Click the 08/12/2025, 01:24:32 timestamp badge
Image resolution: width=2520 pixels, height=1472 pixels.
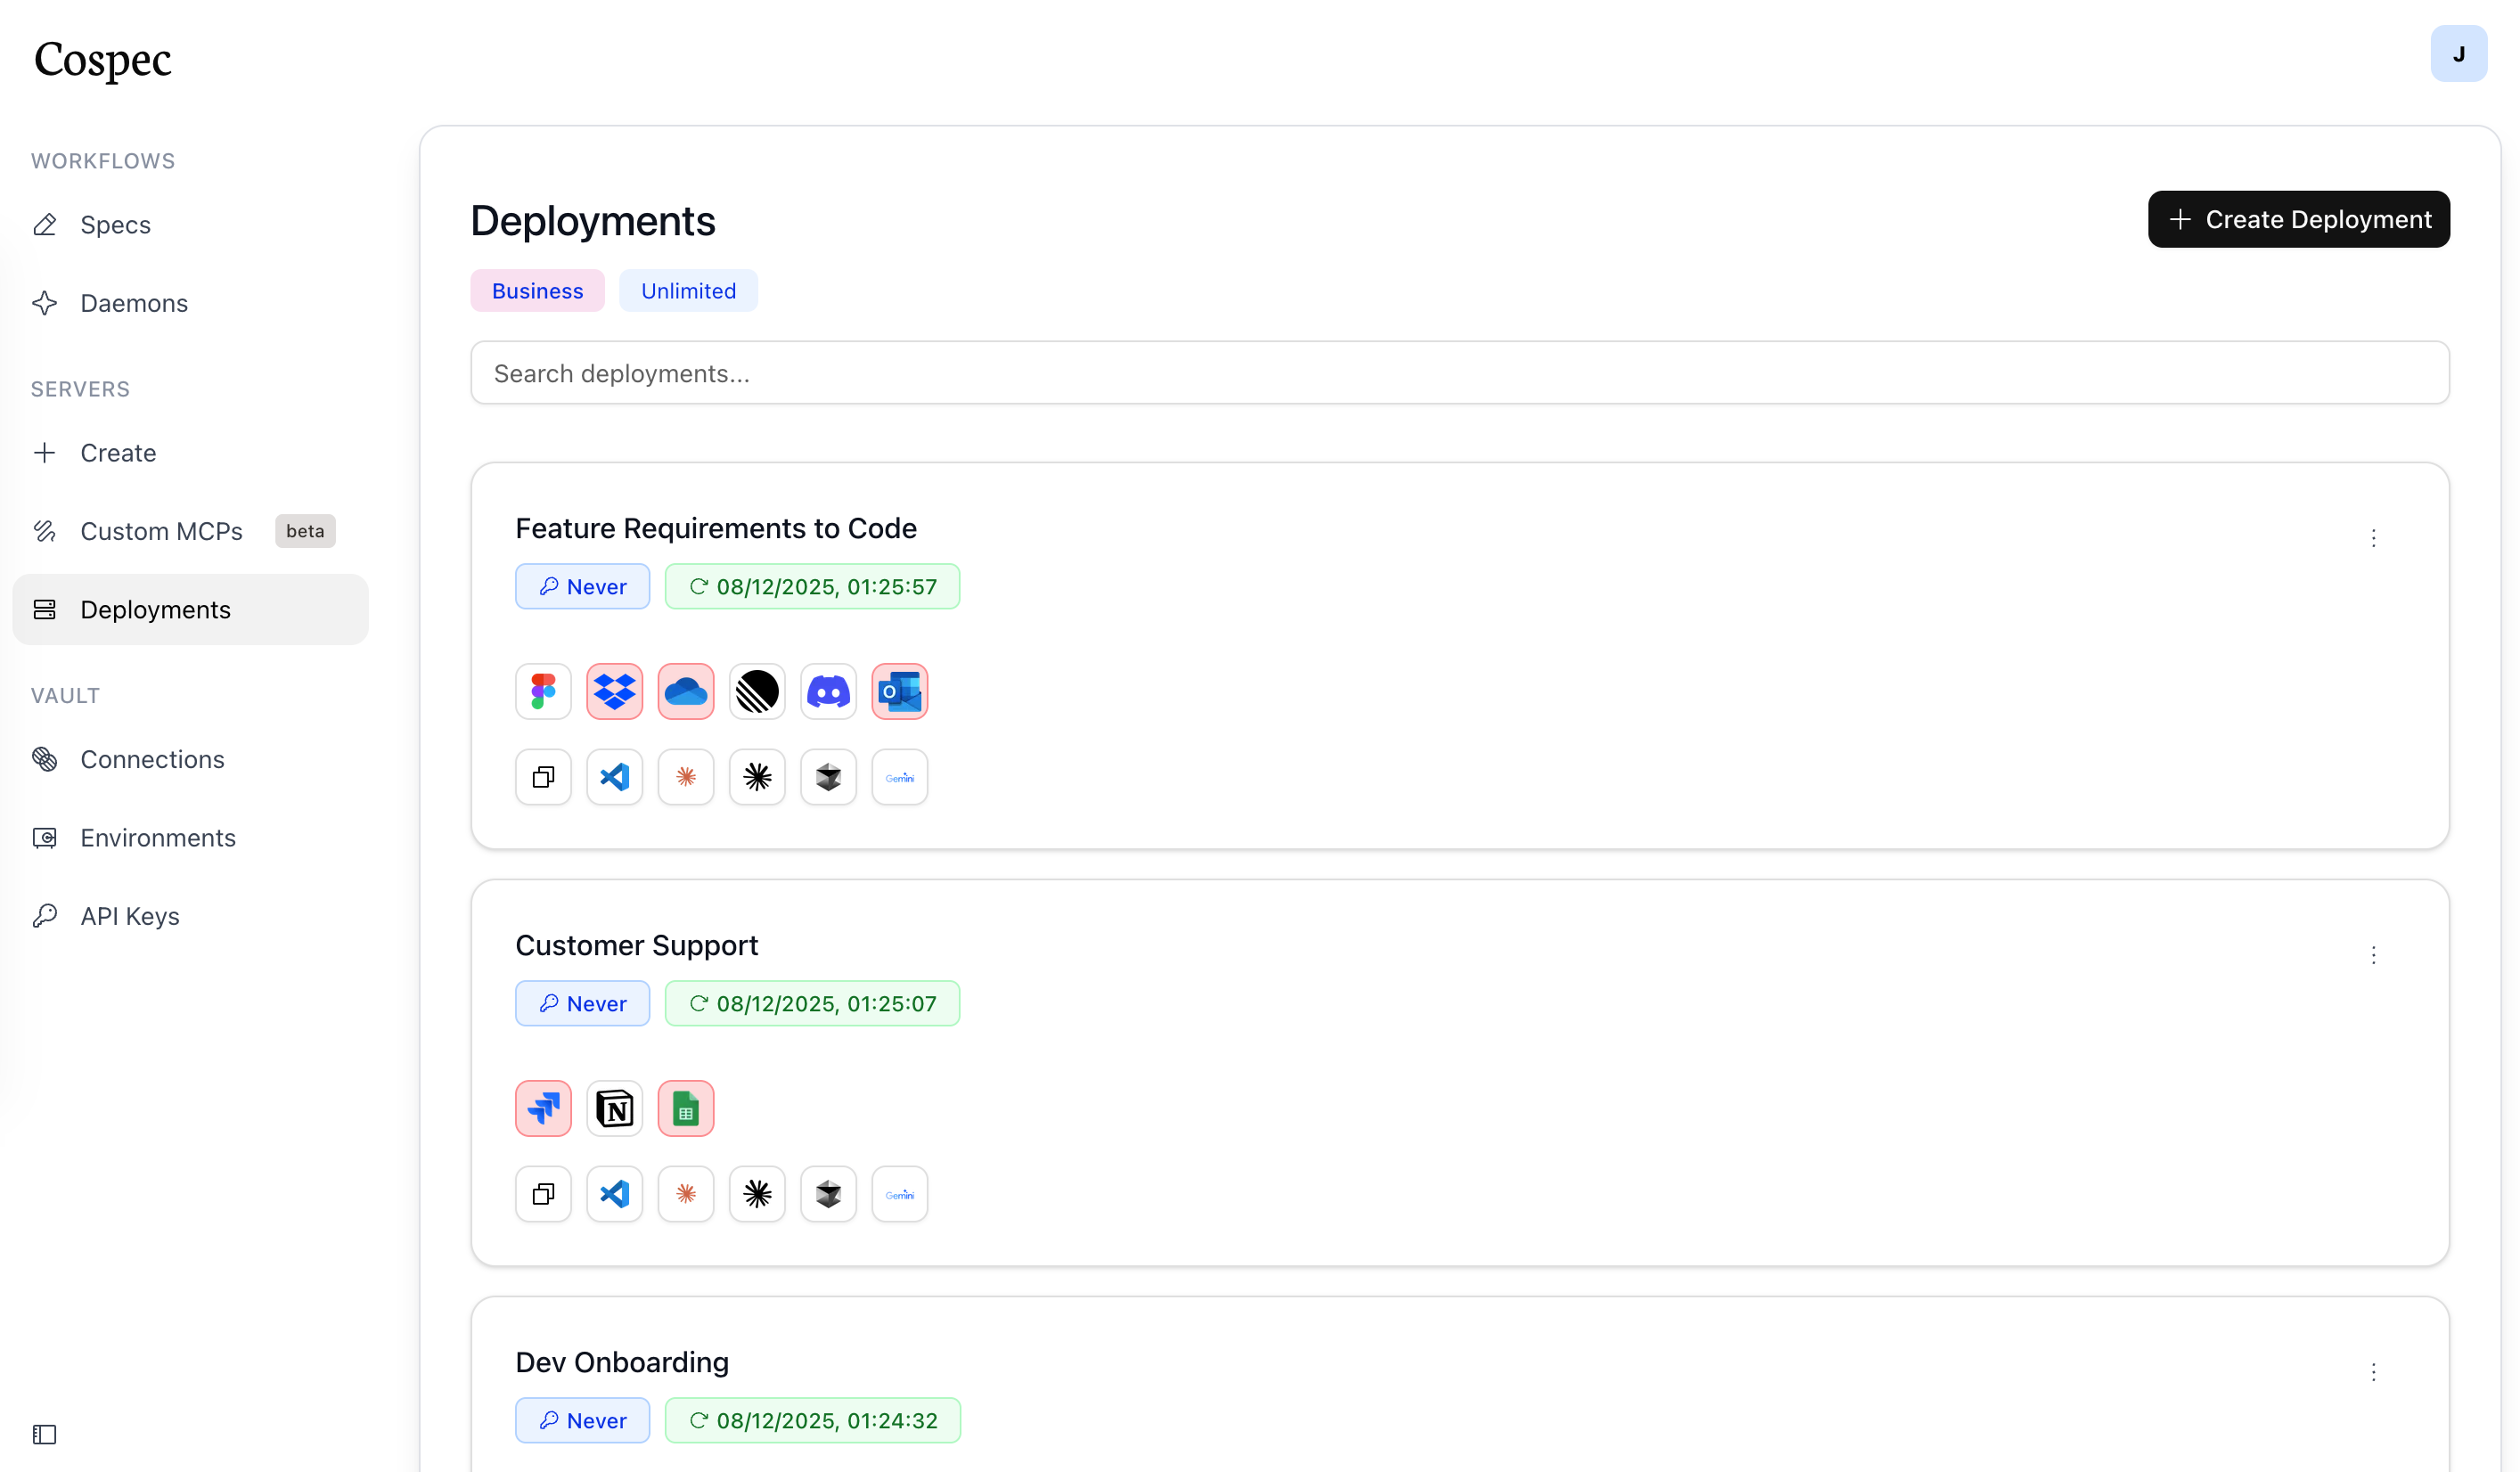coord(813,1421)
